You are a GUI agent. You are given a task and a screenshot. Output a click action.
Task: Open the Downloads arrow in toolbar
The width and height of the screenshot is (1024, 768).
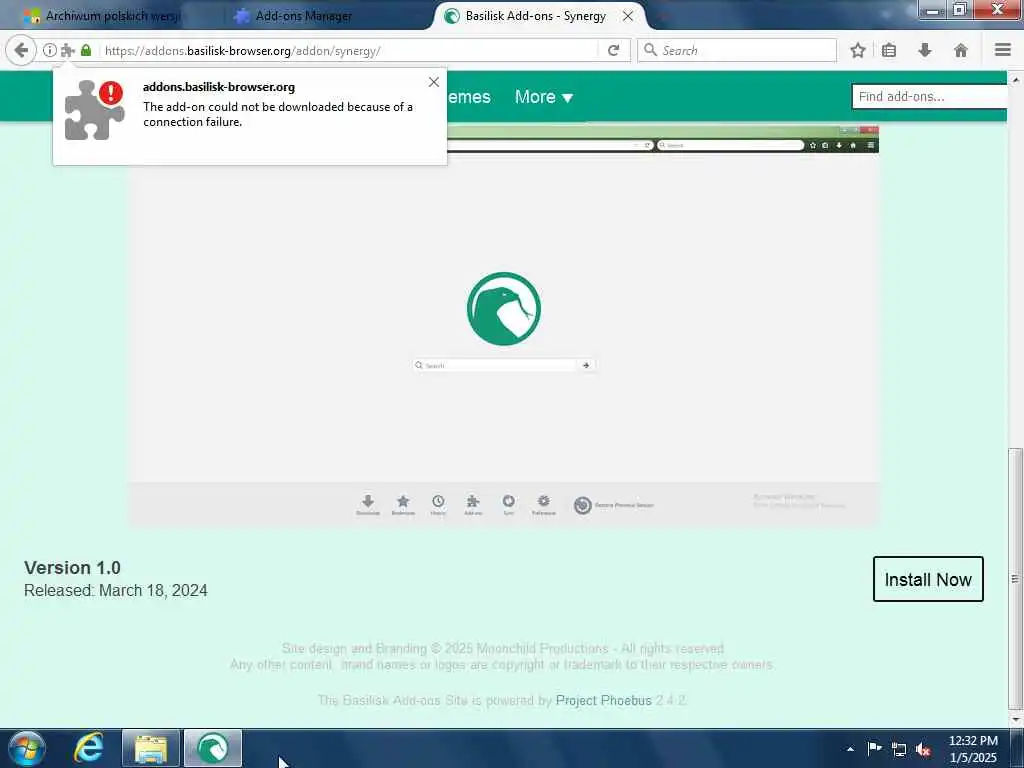[925, 50]
